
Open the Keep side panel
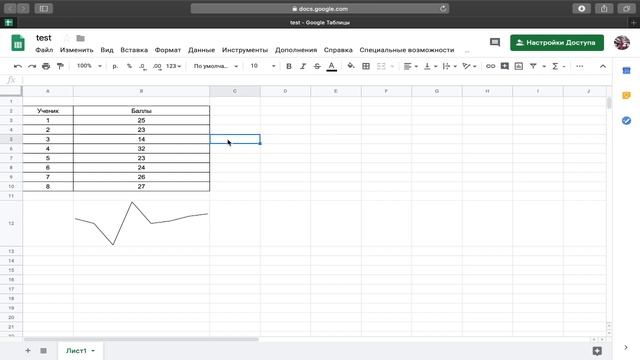pos(627,96)
